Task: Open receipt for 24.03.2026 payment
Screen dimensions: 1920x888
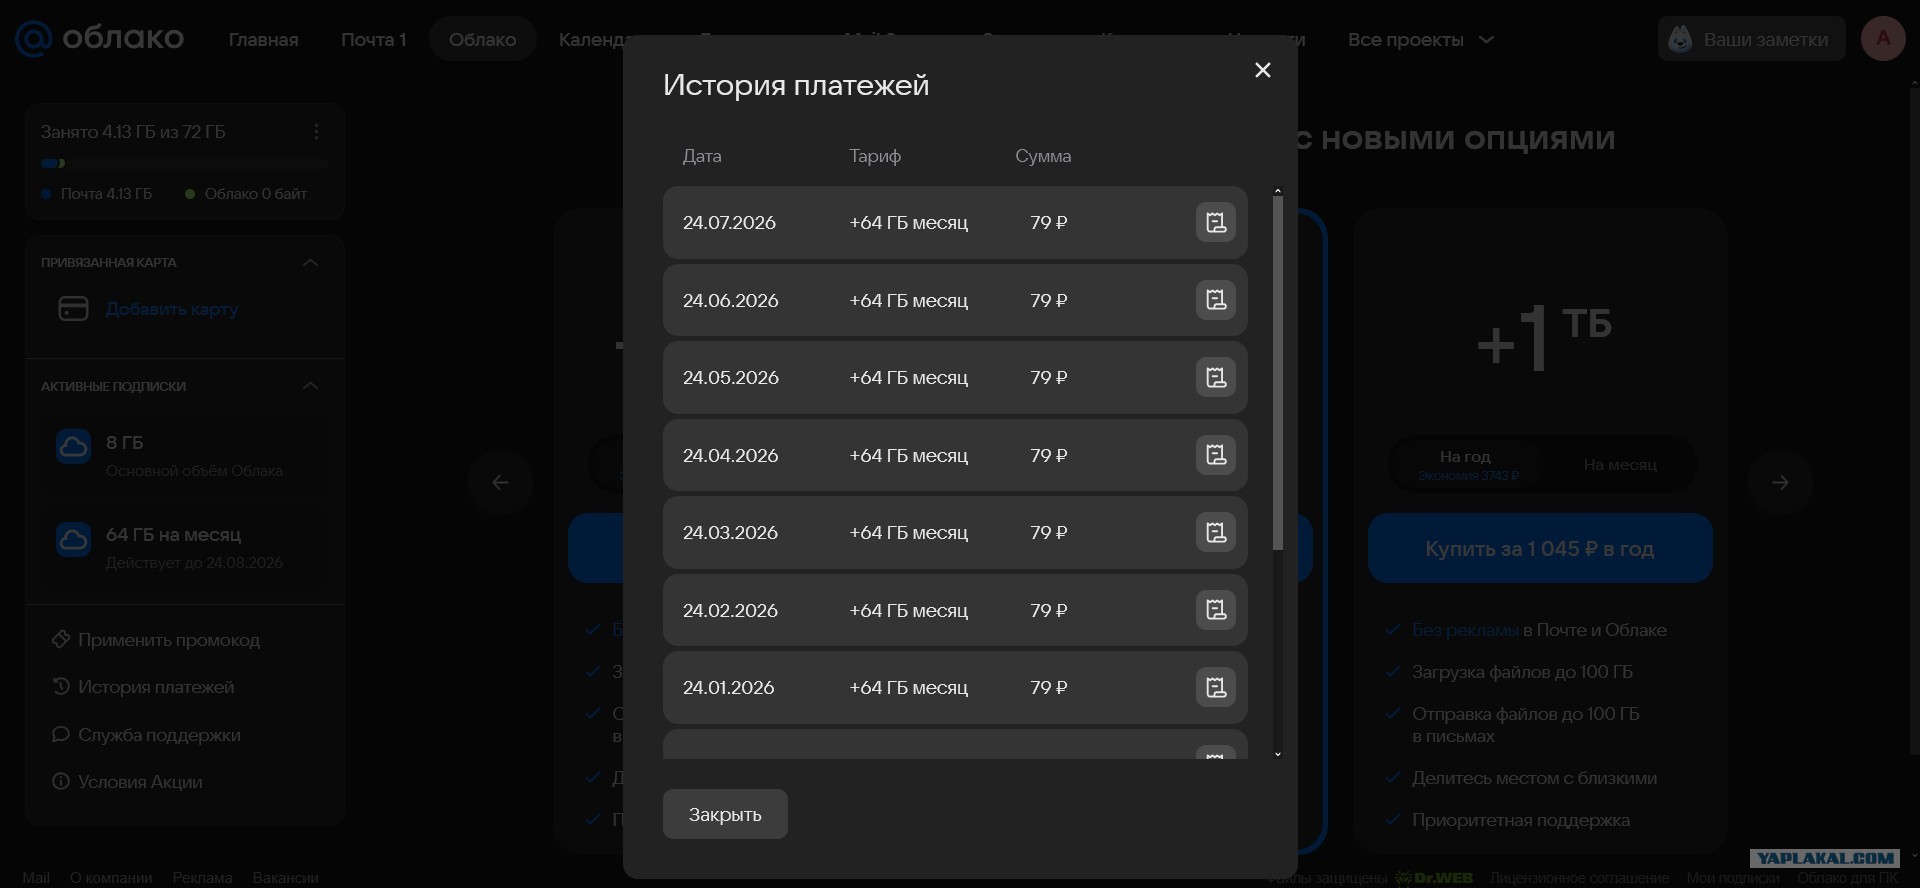Action: pyautogui.click(x=1216, y=532)
